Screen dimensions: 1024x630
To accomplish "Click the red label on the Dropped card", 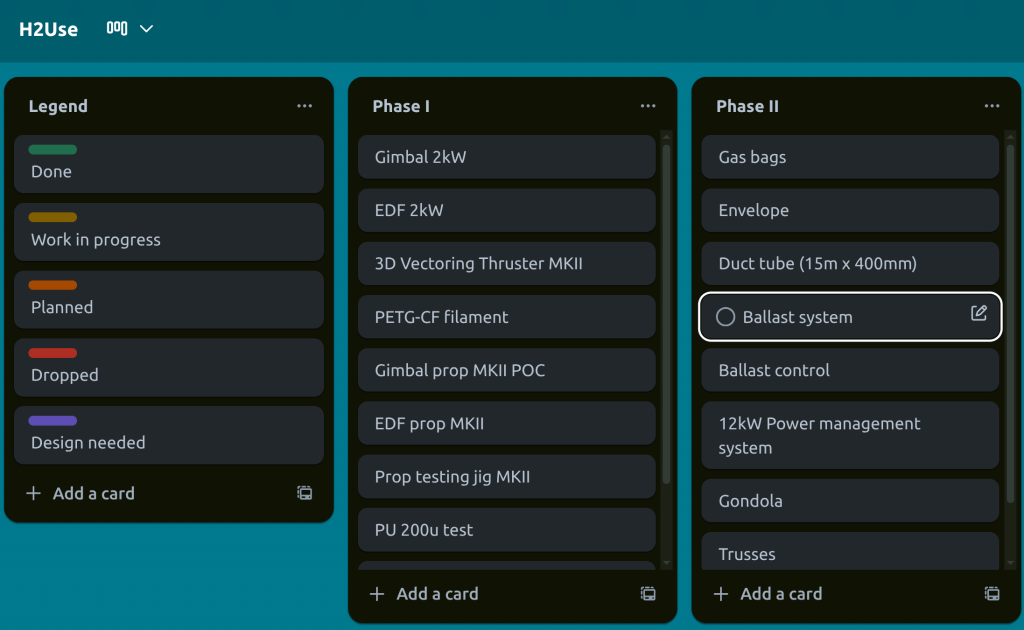I will click(53, 353).
